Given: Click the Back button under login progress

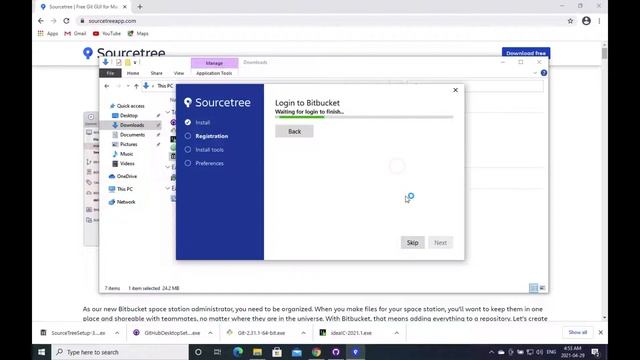Looking at the screenshot, I should 294,131.
